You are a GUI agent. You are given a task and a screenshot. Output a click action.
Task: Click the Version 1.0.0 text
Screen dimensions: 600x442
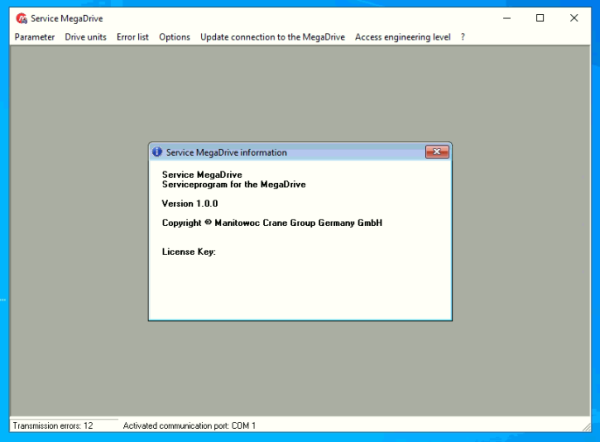click(190, 204)
